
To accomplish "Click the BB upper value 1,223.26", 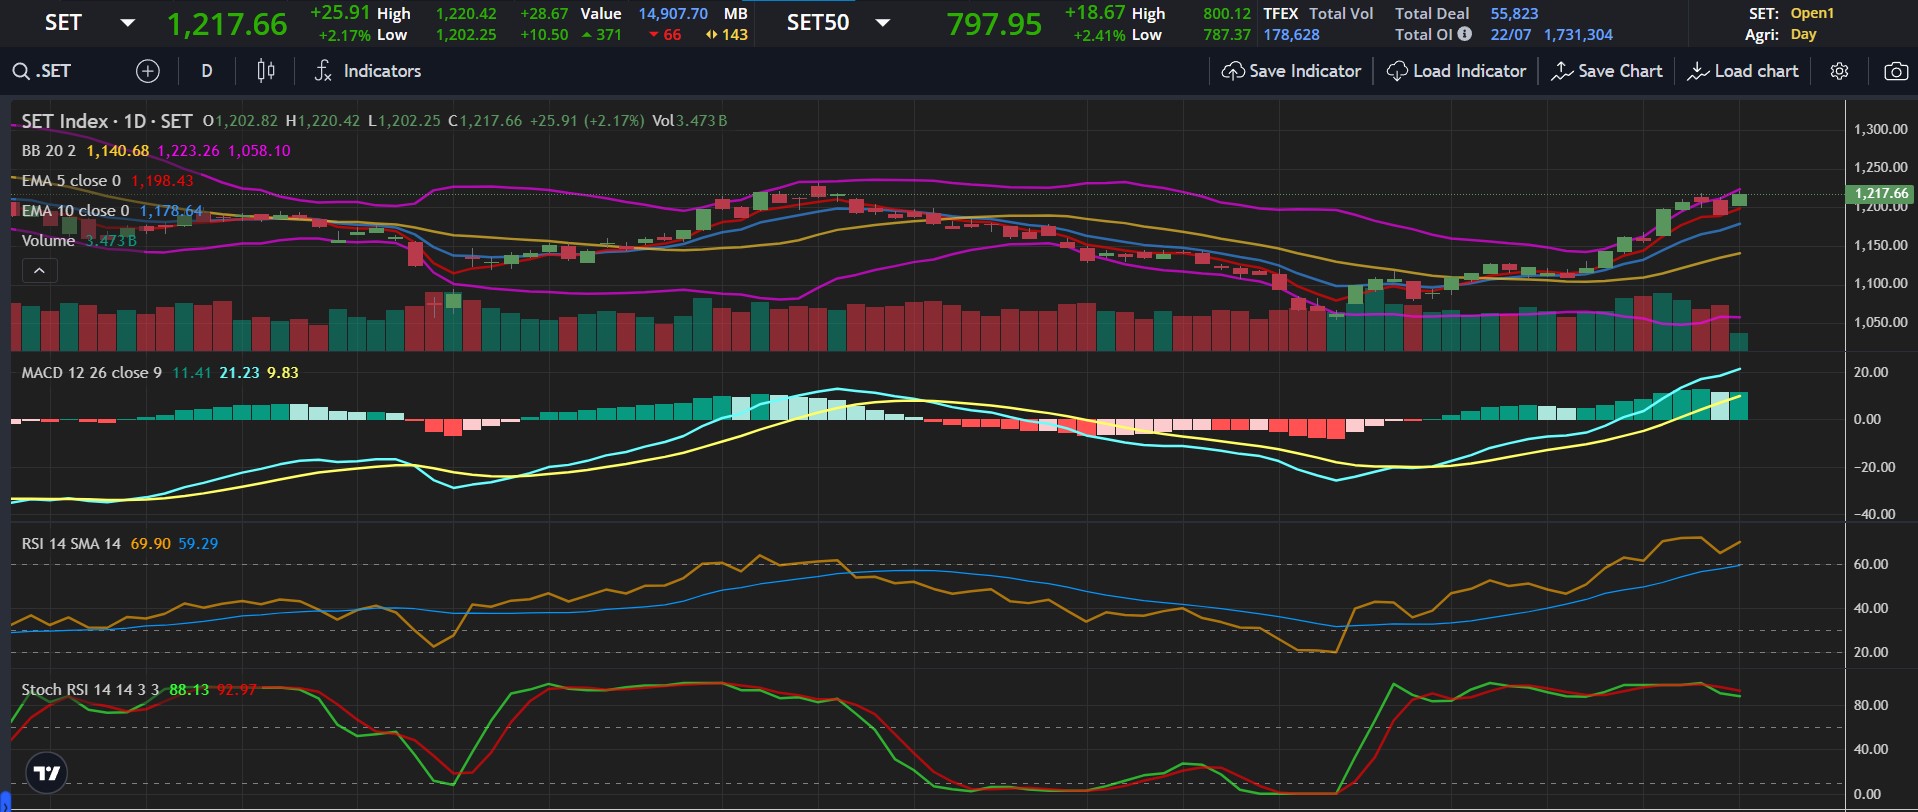I will pos(188,151).
